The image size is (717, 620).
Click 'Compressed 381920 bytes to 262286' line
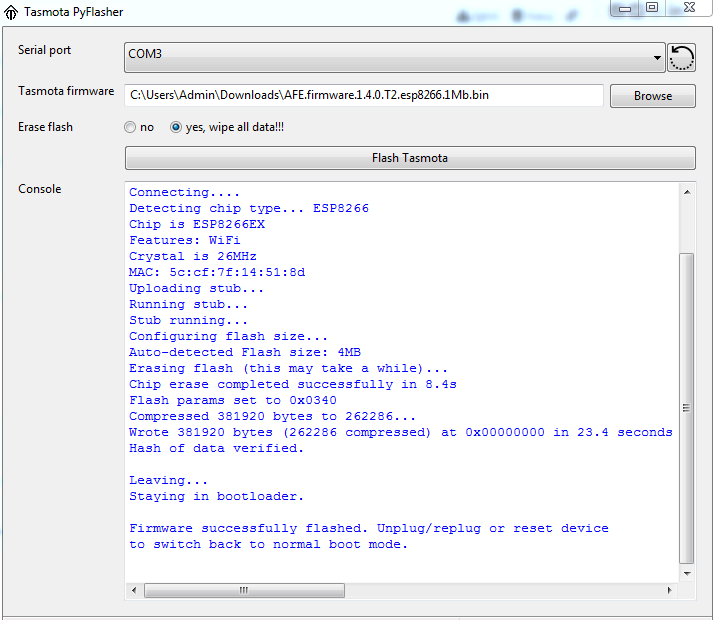[x=273, y=417]
